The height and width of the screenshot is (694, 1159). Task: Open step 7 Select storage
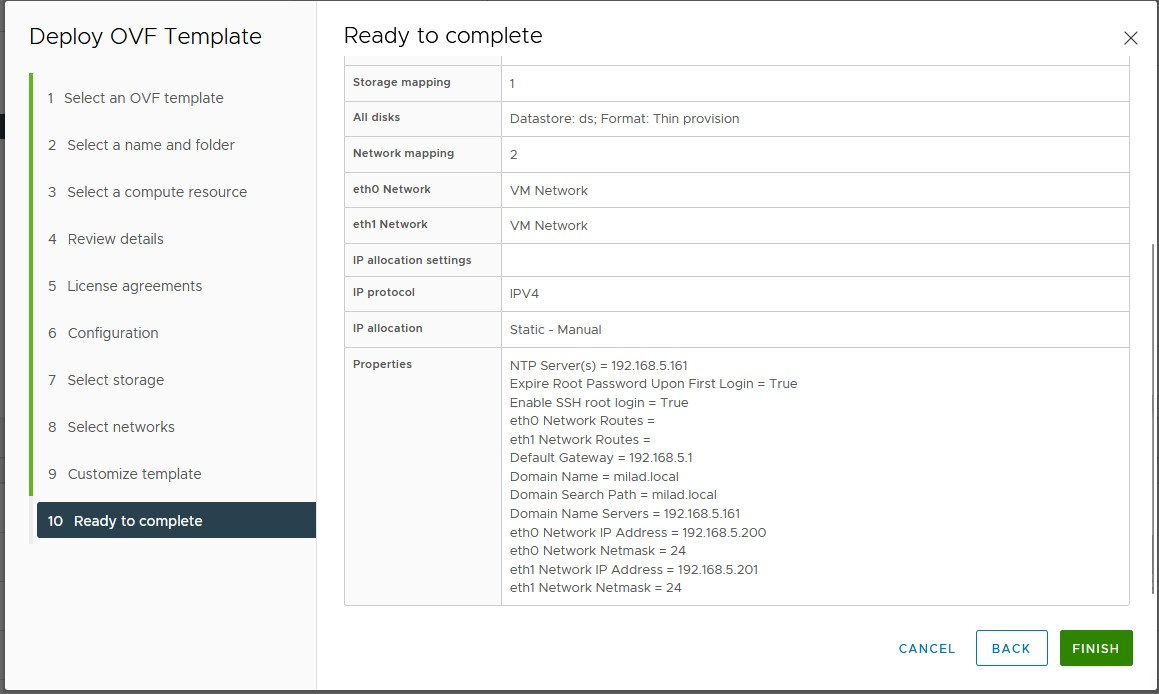click(106, 380)
